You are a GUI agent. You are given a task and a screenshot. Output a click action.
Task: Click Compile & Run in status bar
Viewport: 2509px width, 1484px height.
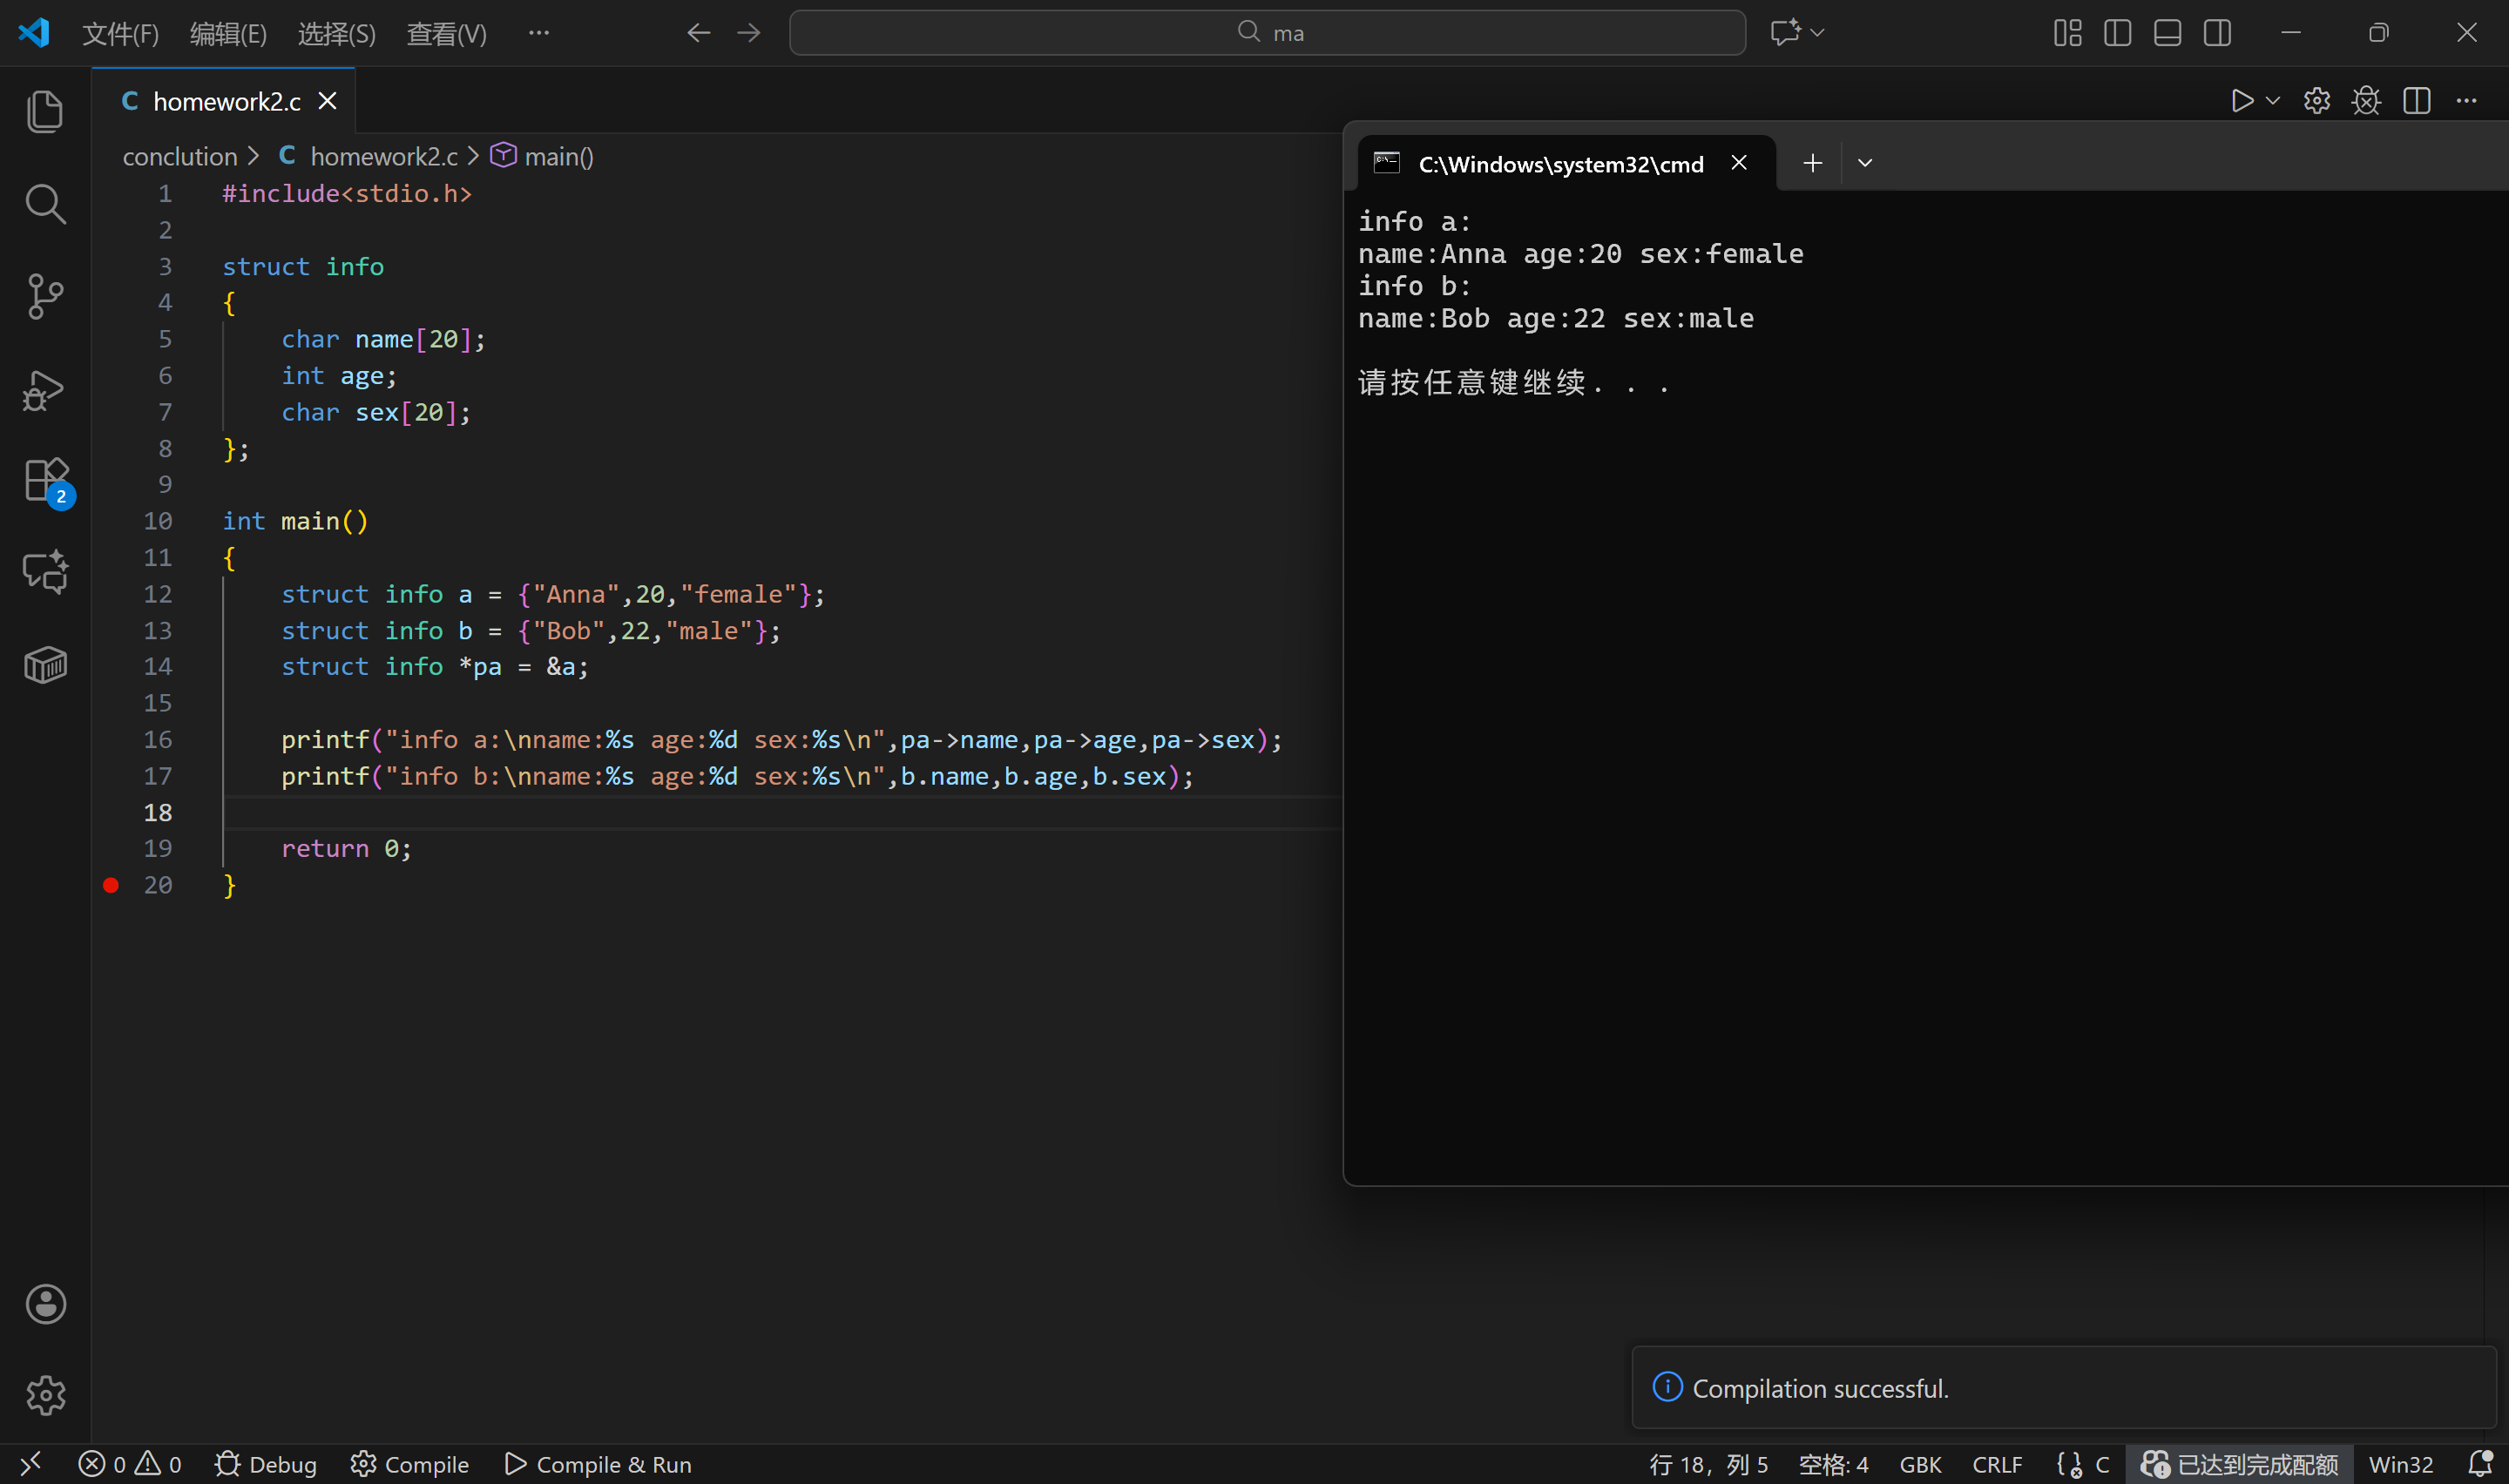pyautogui.click(x=598, y=1464)
